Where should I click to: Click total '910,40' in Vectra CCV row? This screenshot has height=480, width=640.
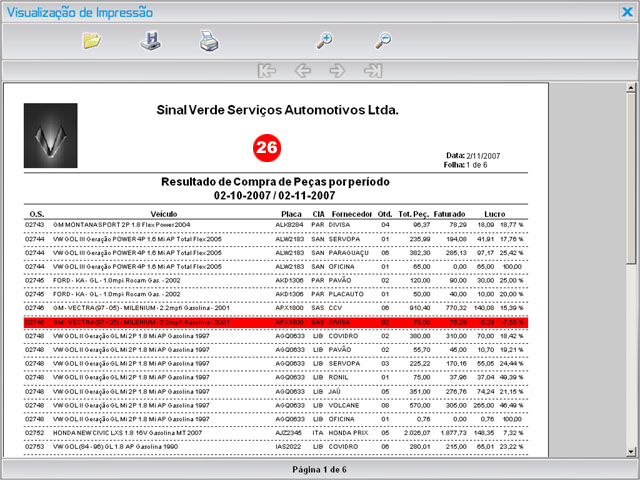pyautogui.click(x=422, y=308)
